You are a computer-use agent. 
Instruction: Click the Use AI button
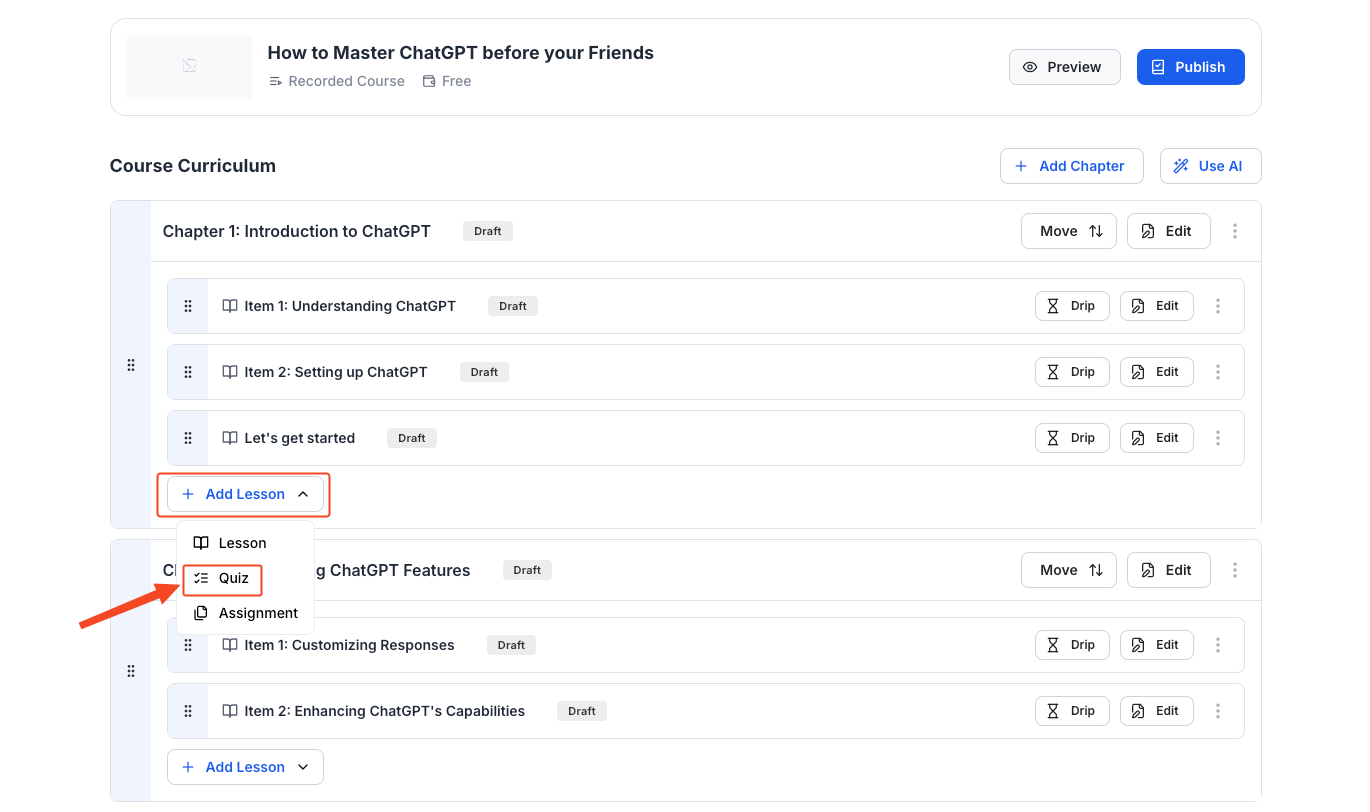[1210, 166]
